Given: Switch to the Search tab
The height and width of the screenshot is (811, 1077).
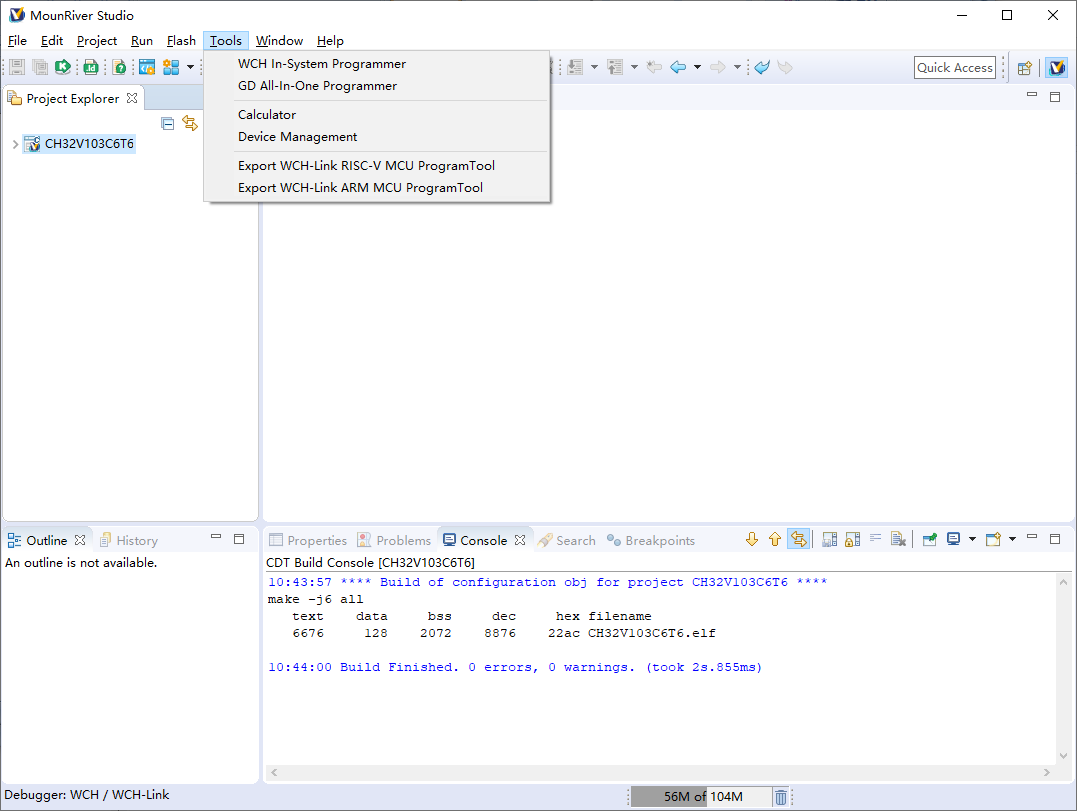Looking at the screenshot, I should (567, 540).
